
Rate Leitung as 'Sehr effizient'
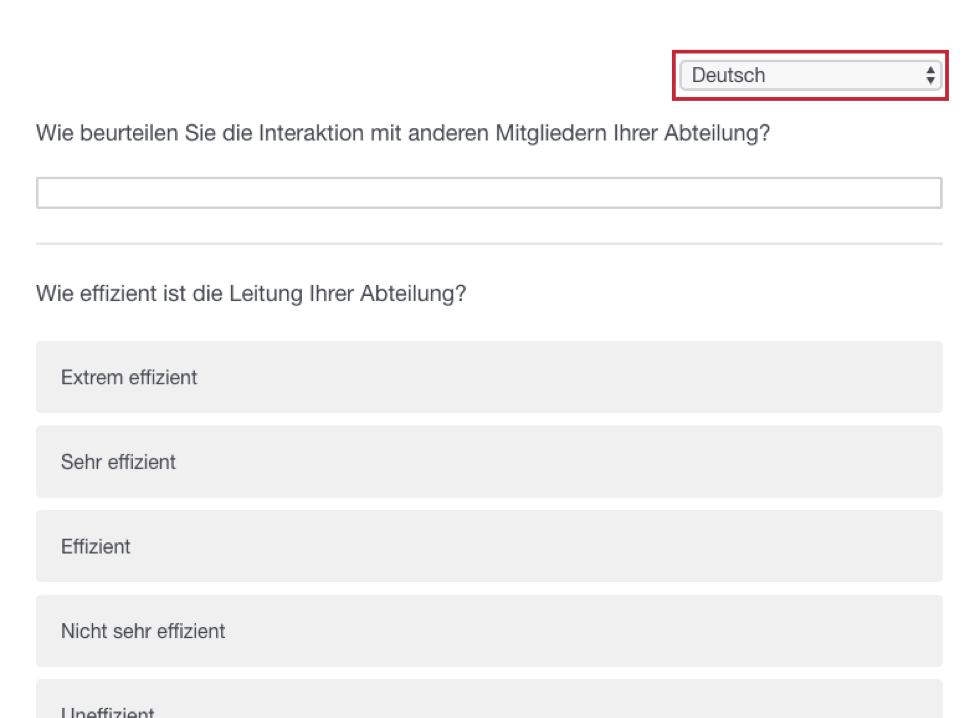click(489, 461)
